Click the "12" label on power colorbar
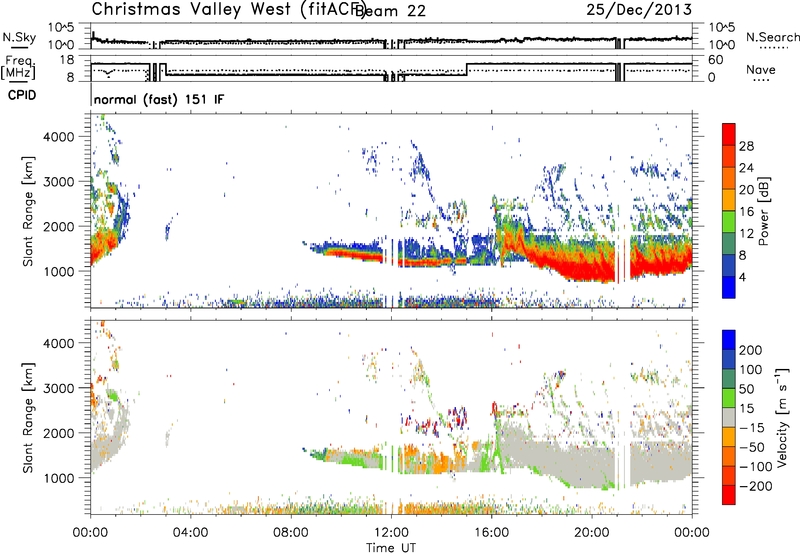 [746, 234]
